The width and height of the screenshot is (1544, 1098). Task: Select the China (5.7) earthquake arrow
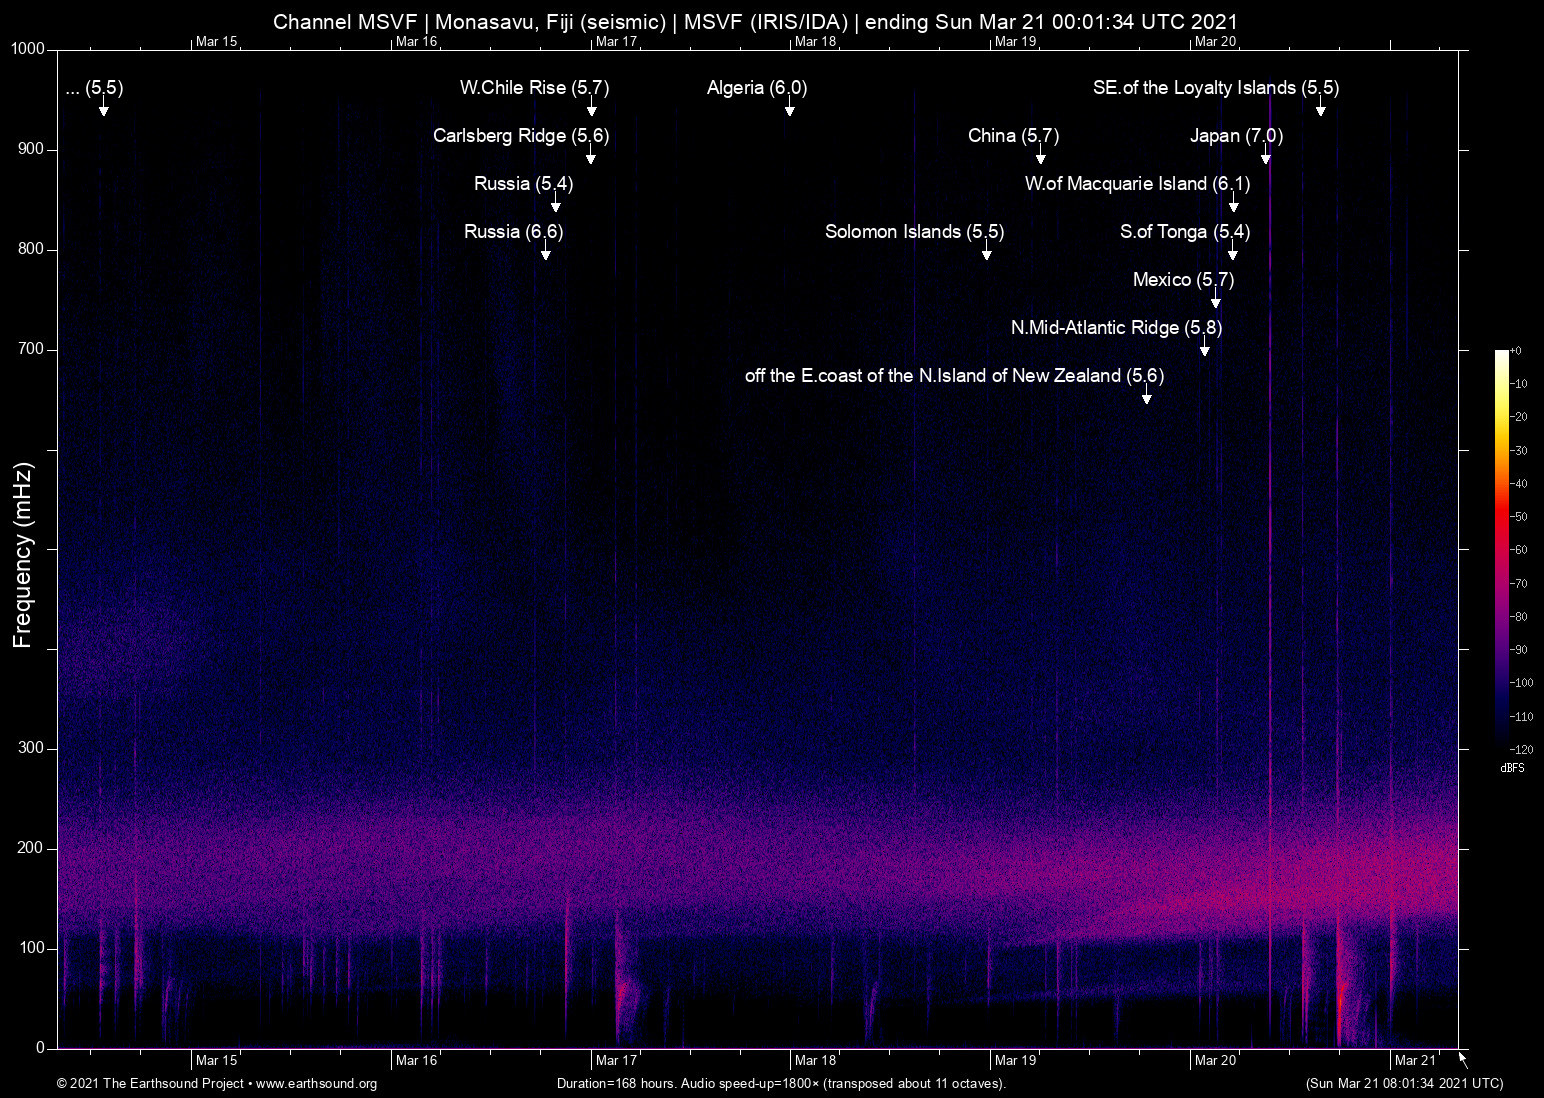1040,158
